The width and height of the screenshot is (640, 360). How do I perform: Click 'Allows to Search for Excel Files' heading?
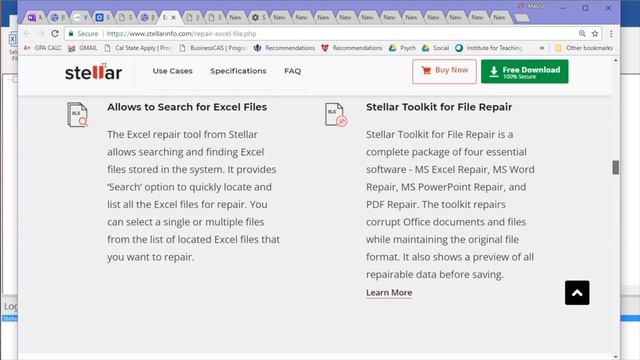coord(187,107)
